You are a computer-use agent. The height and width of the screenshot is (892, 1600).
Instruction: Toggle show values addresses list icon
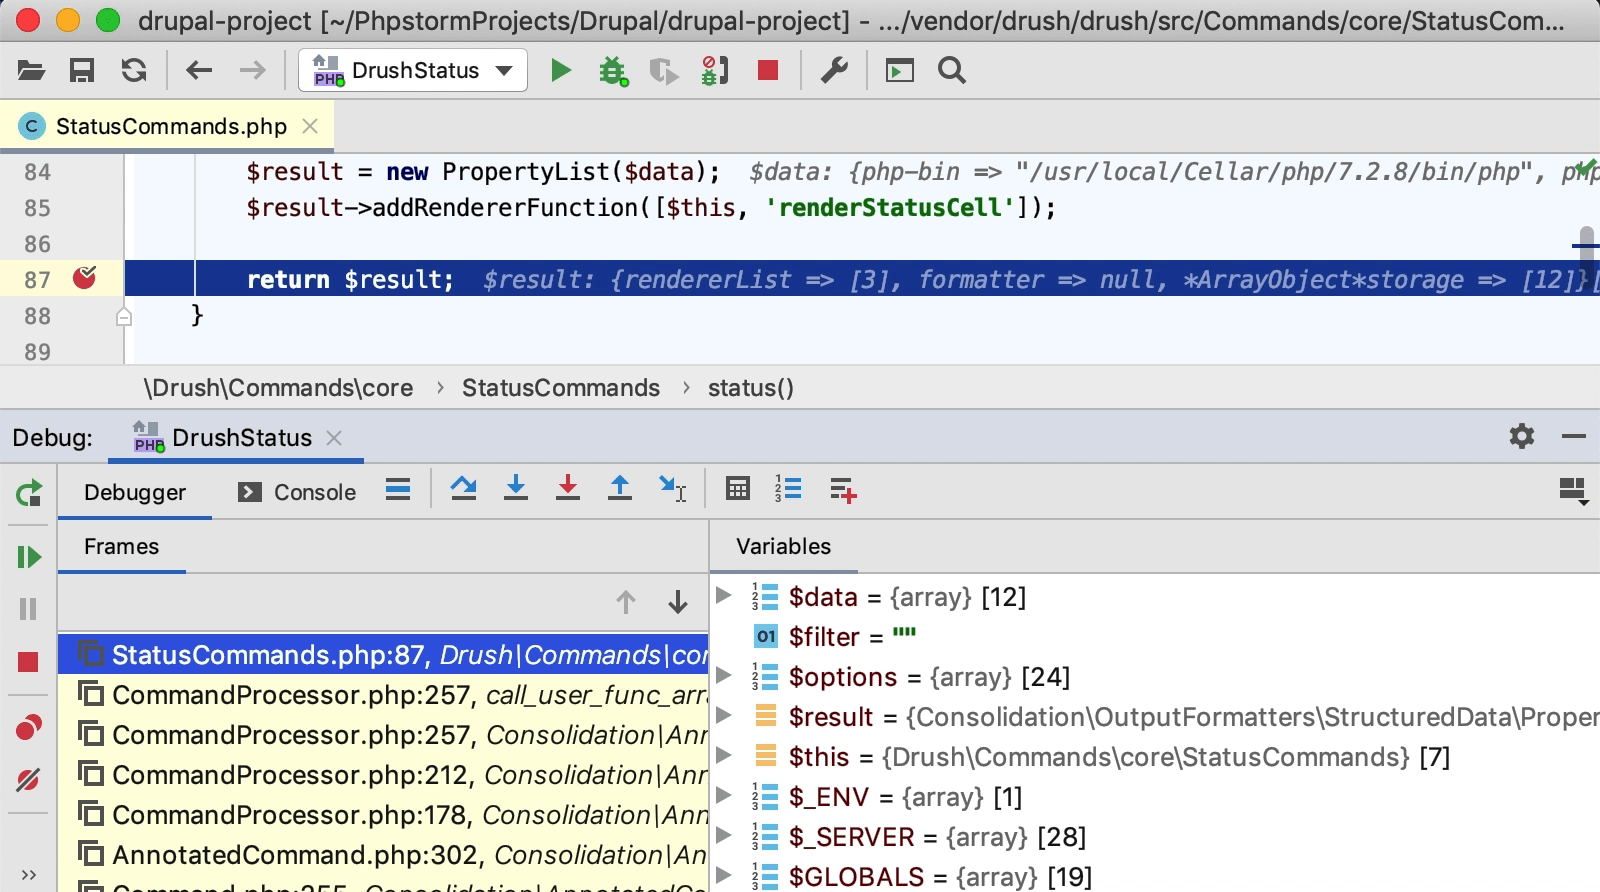(788, 489)
